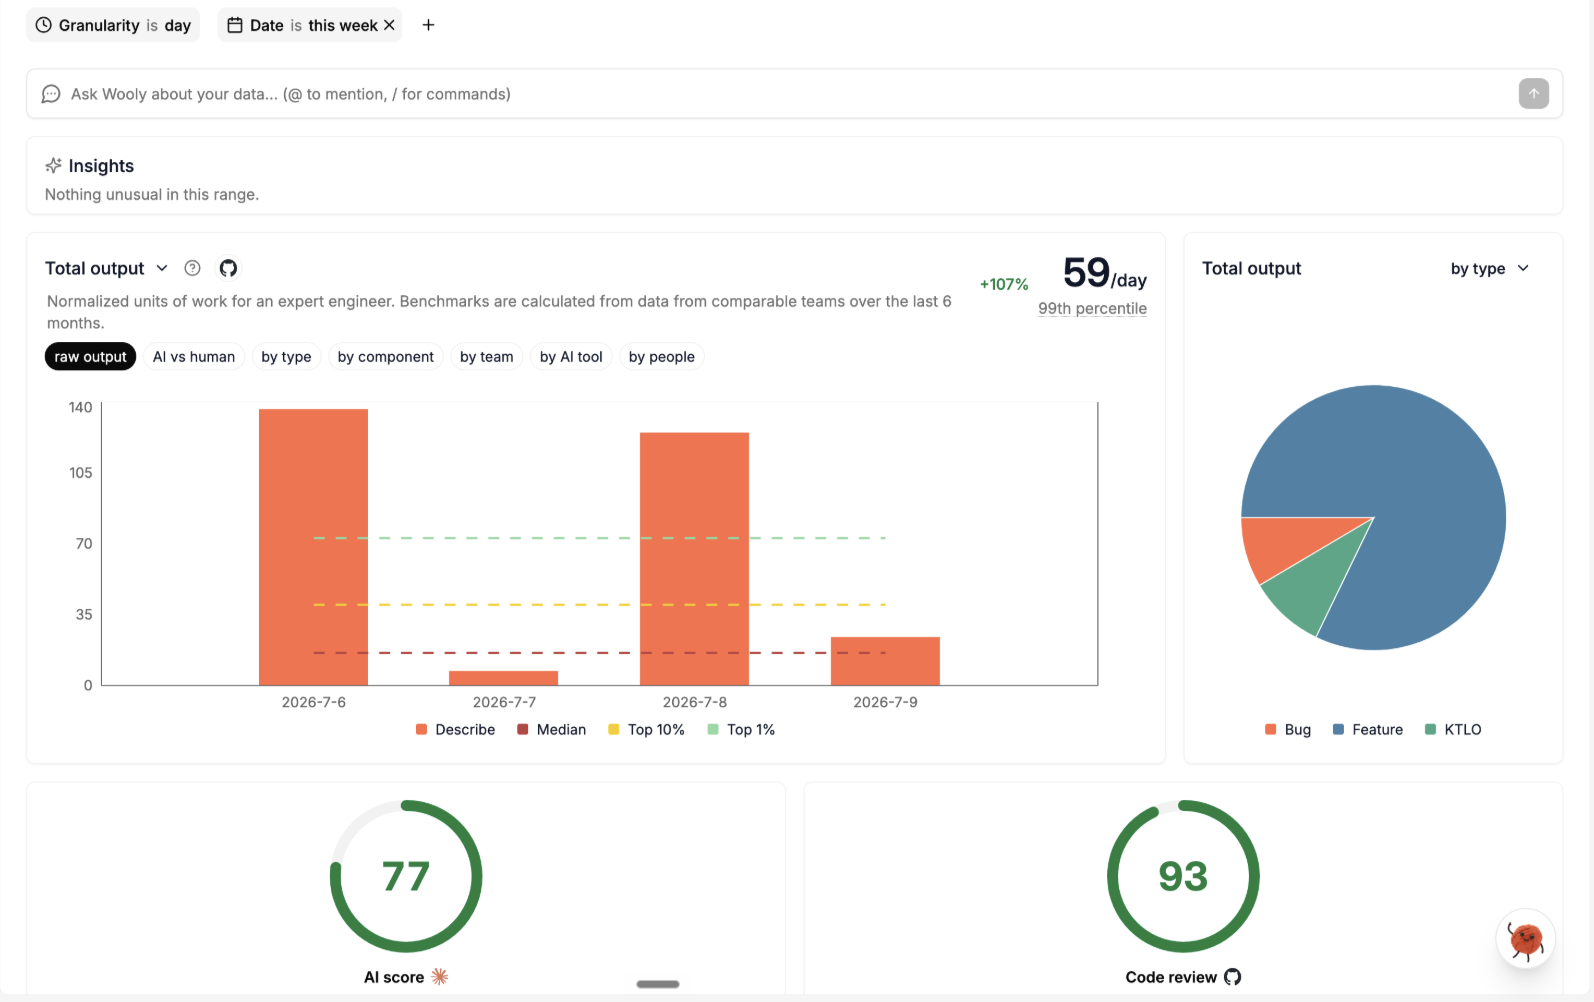Click the AI score 77 gauge

[x=406, y=876]
